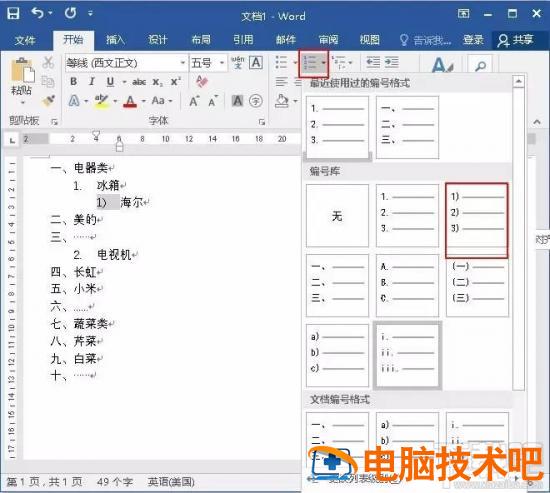
Task: Apply red font color
Action: pyautogui.click(x=130, y=101)
